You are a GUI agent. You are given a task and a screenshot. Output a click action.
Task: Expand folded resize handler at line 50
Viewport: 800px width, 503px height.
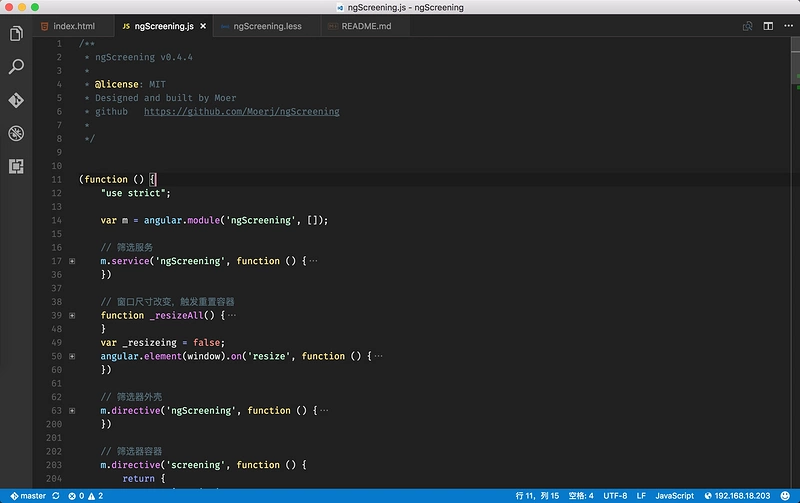(x=72, y=356)
